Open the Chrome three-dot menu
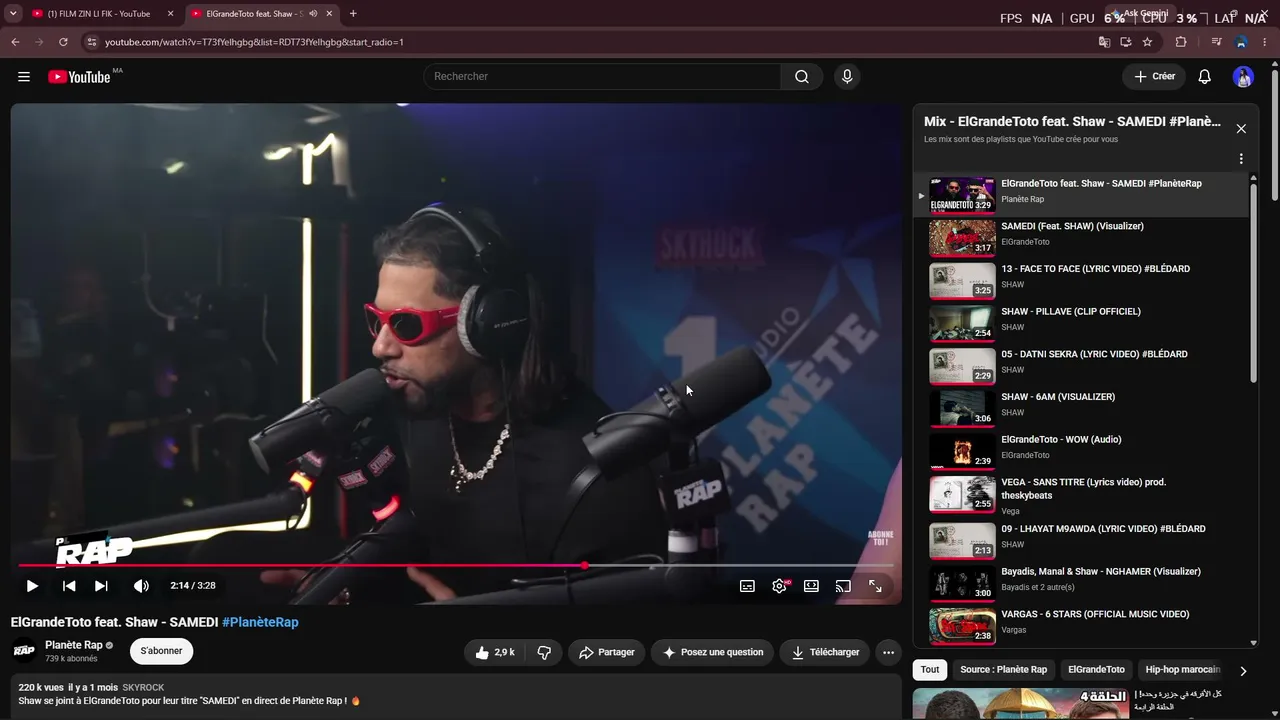 pos(1266,42)
